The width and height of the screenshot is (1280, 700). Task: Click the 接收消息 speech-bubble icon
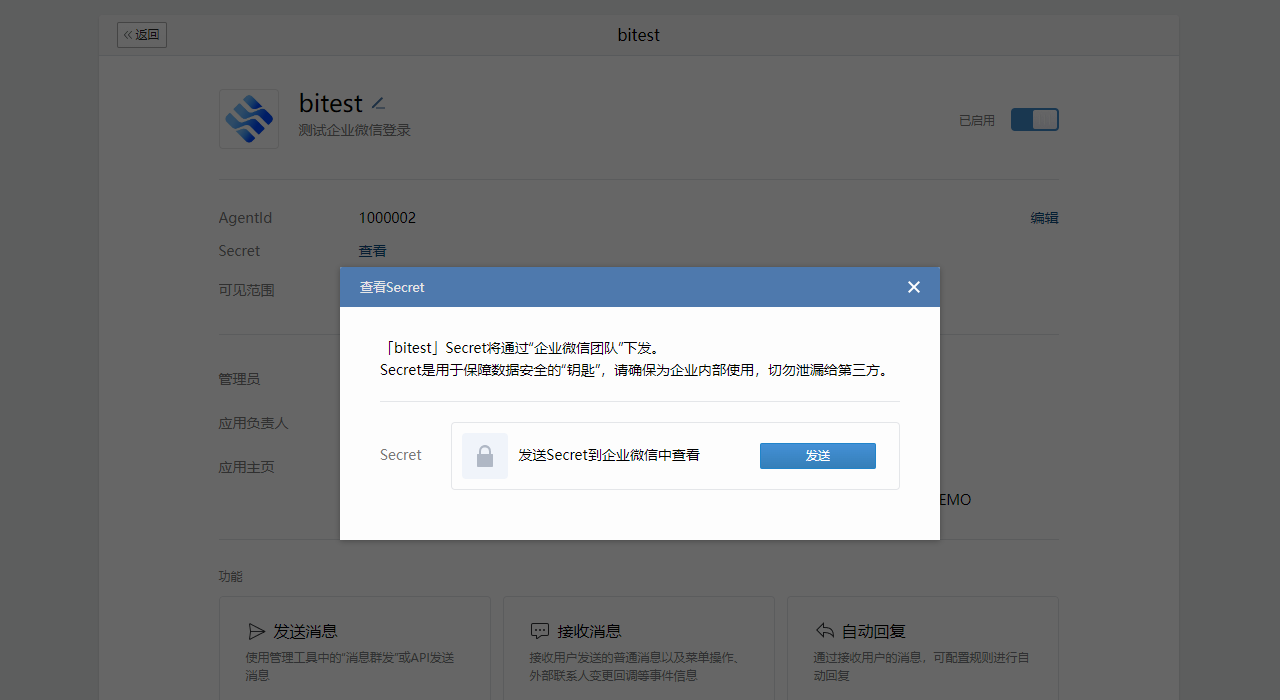tap(541, 630)
